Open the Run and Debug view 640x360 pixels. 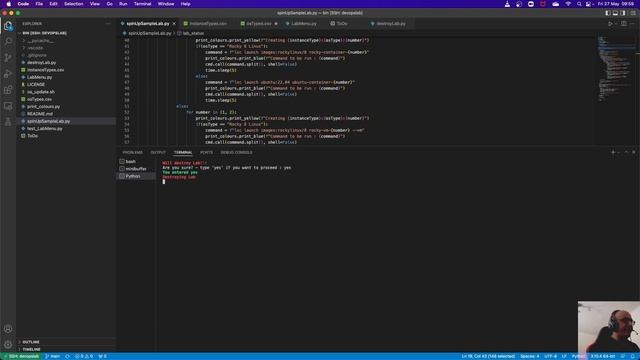pyautogui.click(x=8, y=73)
